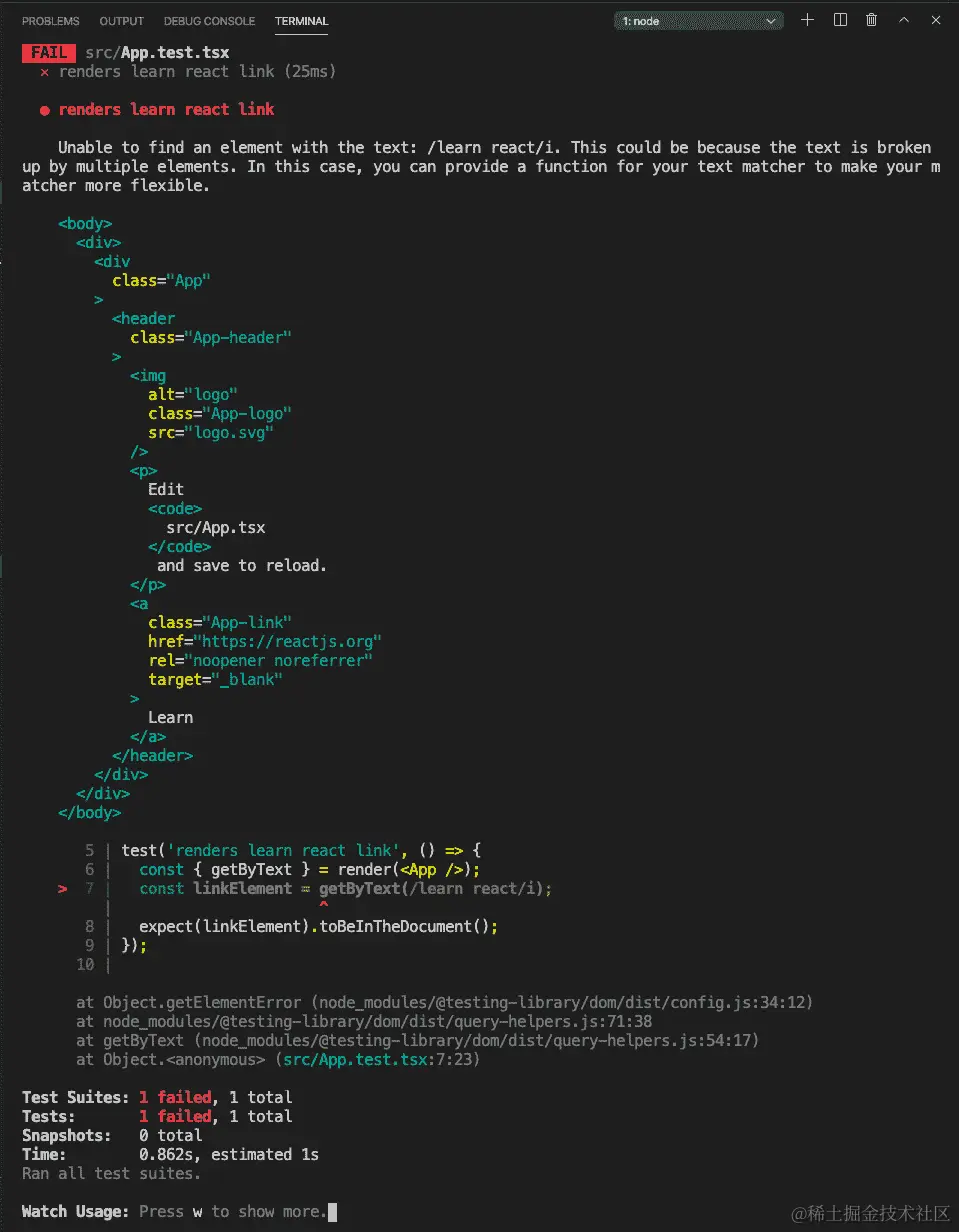Click 'Ran all test suites.' text
This screenshot has height=1232, width=959.
[x=112, y=1173]
